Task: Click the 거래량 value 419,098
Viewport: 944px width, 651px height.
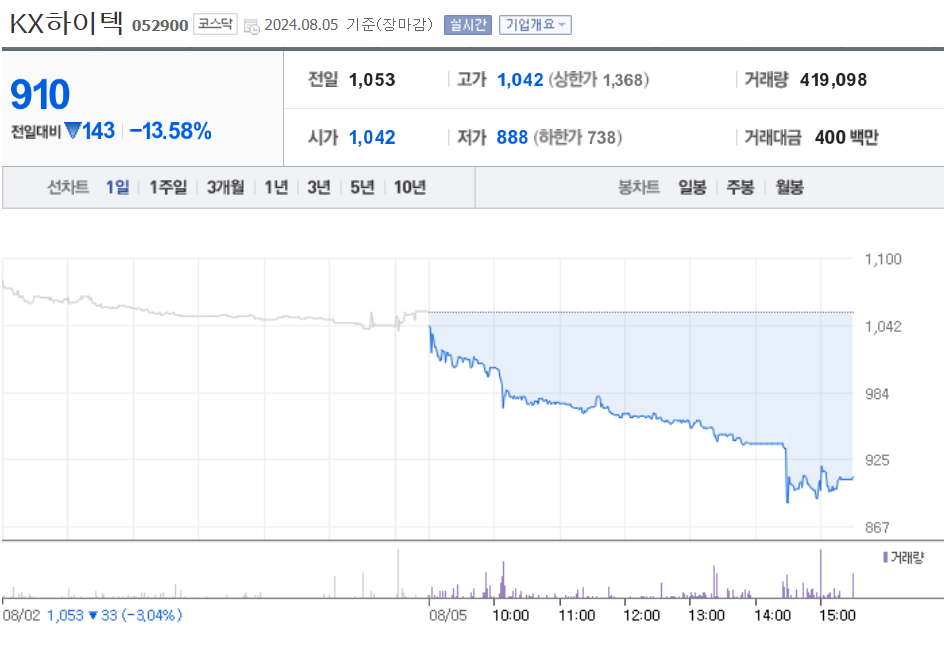Action: tap(833, 79)
